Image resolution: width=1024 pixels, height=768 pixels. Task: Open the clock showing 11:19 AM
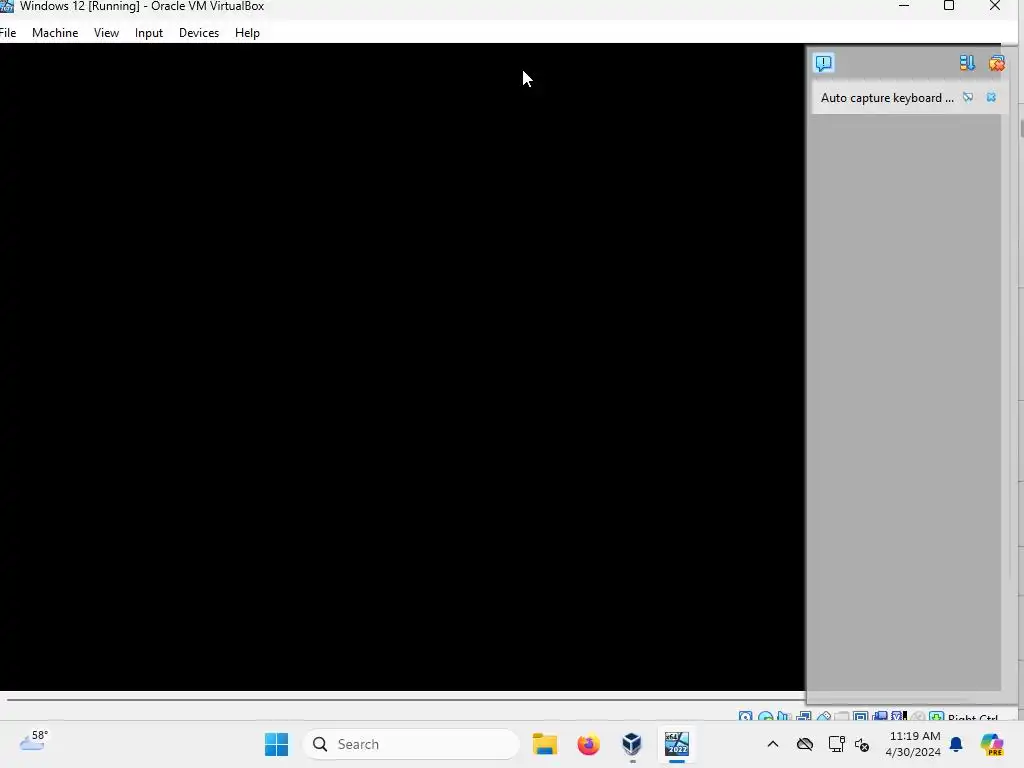click(913, 744)
